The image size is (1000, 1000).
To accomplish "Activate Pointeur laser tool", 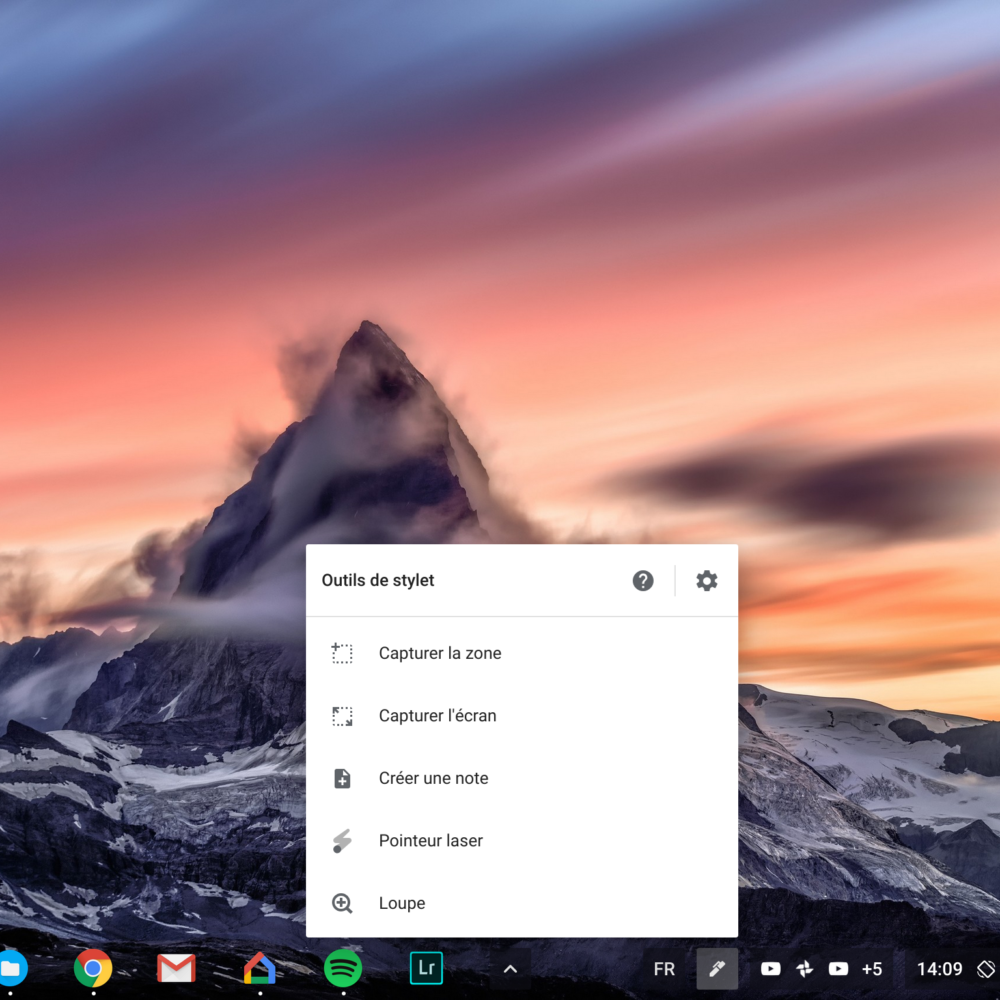I will click(x=522, y=841).
